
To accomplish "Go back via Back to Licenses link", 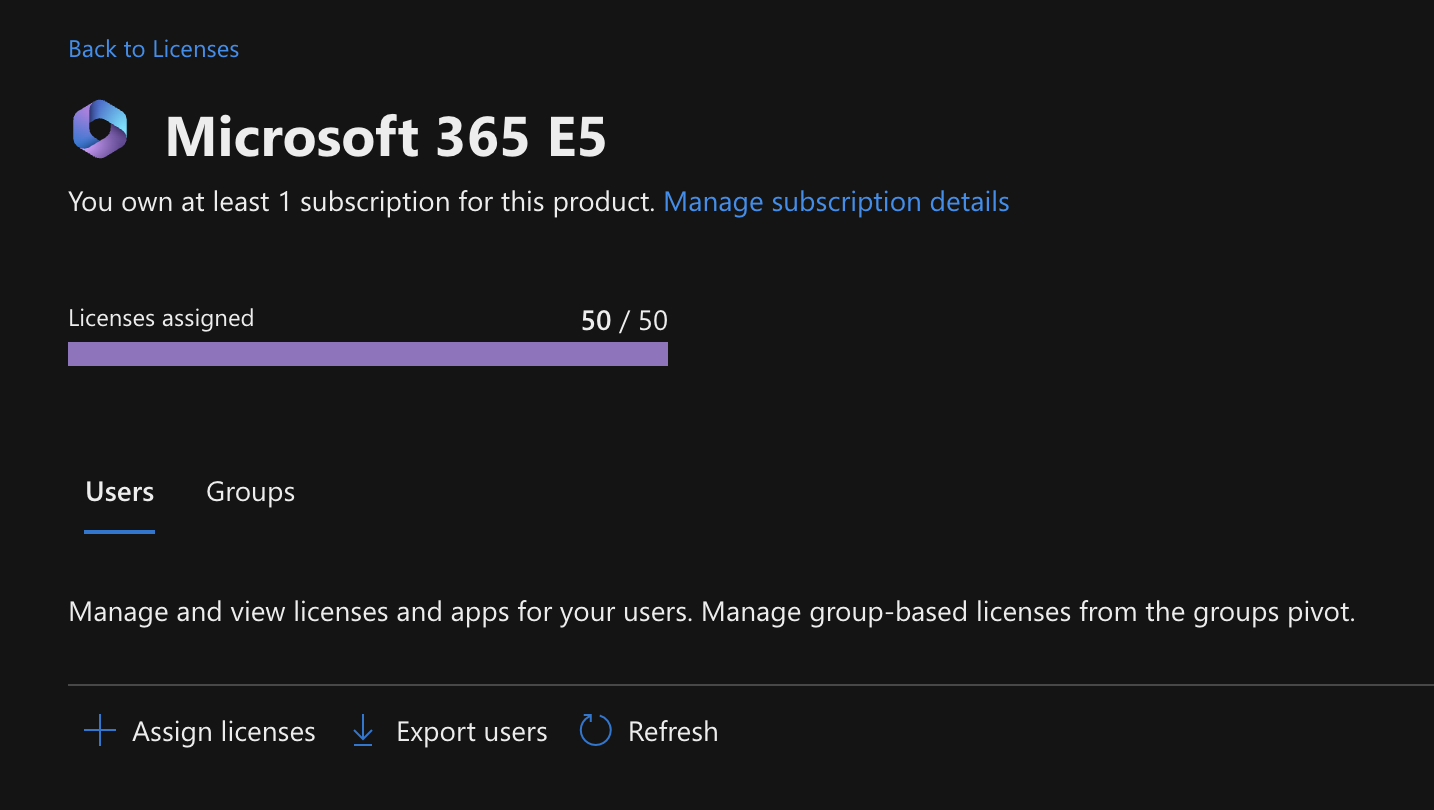I will pos(153,49).
